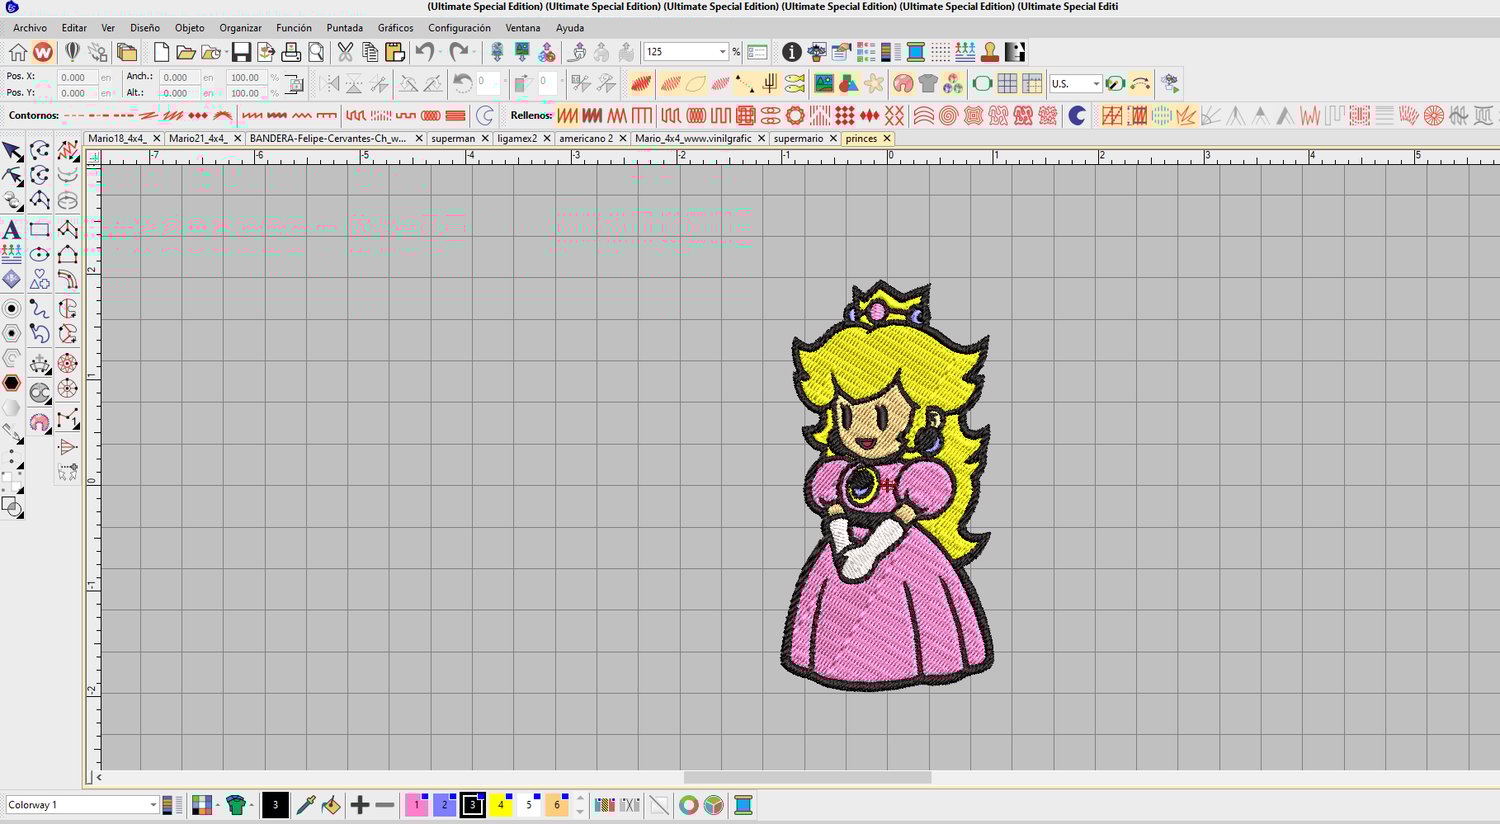The width and height of the screenshot is (1500, 824).
Task: Click the Princess Peach embroidery design
Action: (887, 486)
